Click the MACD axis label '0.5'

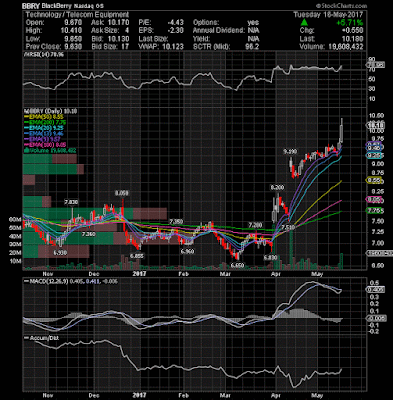point(374,283)
